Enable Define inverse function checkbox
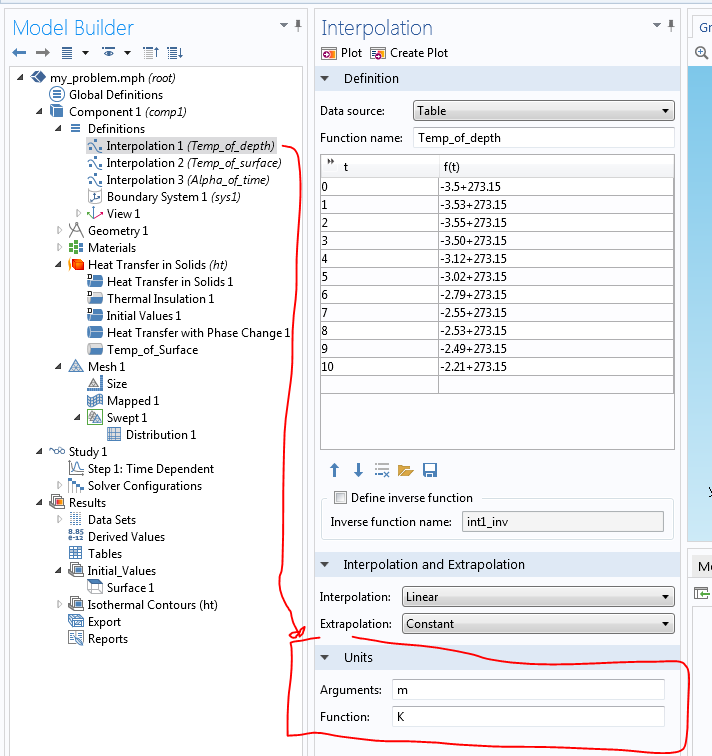The width and height of the screenshot is (712, 756). pos(341,498)
